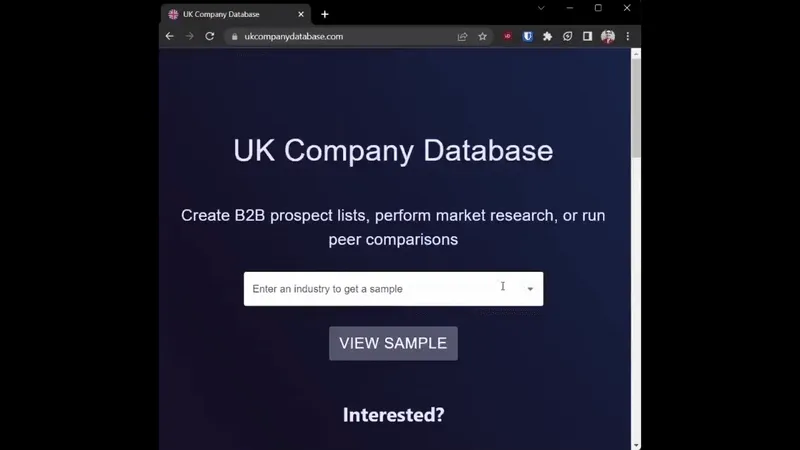This screenshot has width=800, height=450.
Task: Click the VIEW SAMPLE button
Action: [x=393, y=343]
